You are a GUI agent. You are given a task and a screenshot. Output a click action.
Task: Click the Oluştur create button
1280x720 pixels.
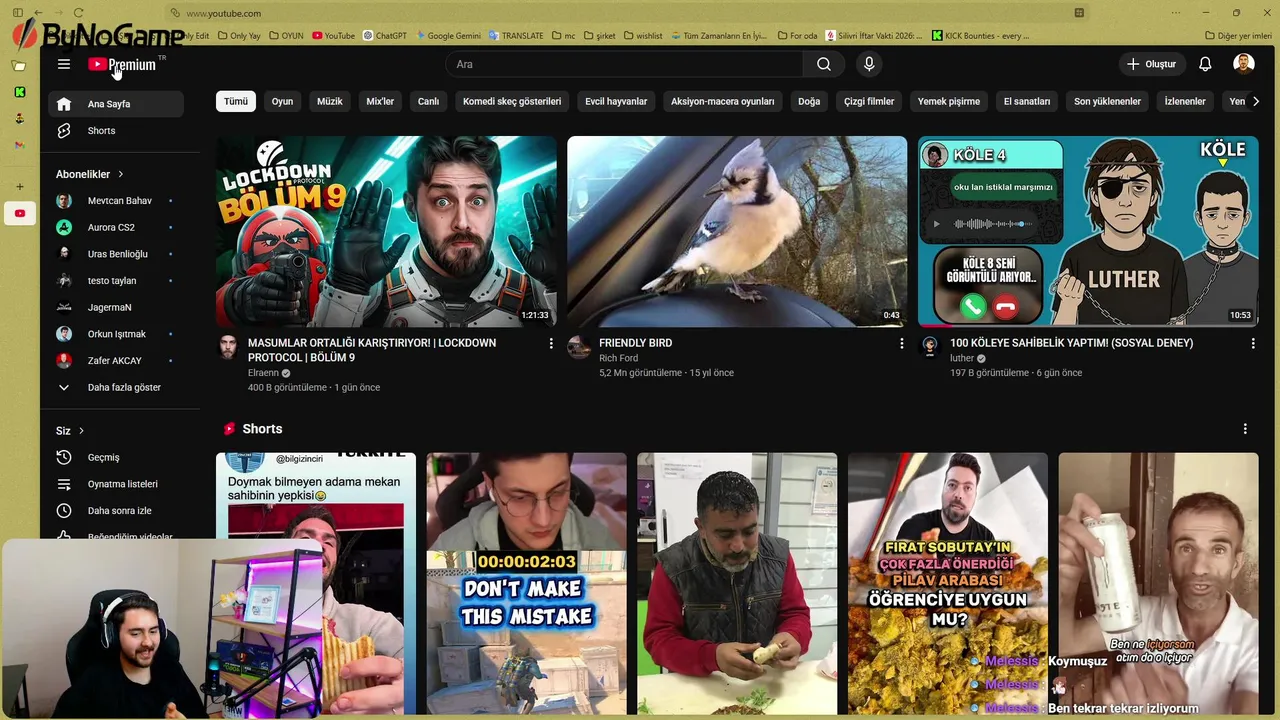1151,64
